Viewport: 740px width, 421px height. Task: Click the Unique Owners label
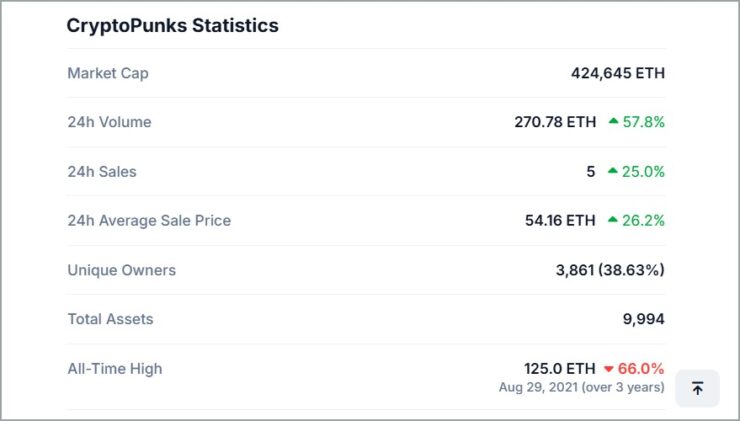(x=122, y=270)
